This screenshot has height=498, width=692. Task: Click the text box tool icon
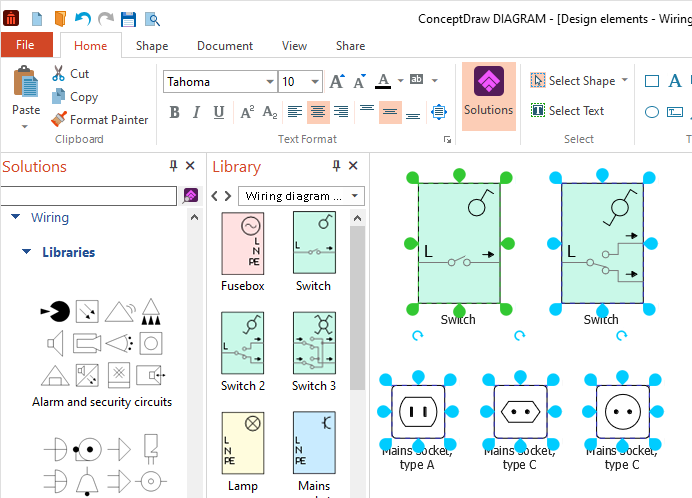675,112
